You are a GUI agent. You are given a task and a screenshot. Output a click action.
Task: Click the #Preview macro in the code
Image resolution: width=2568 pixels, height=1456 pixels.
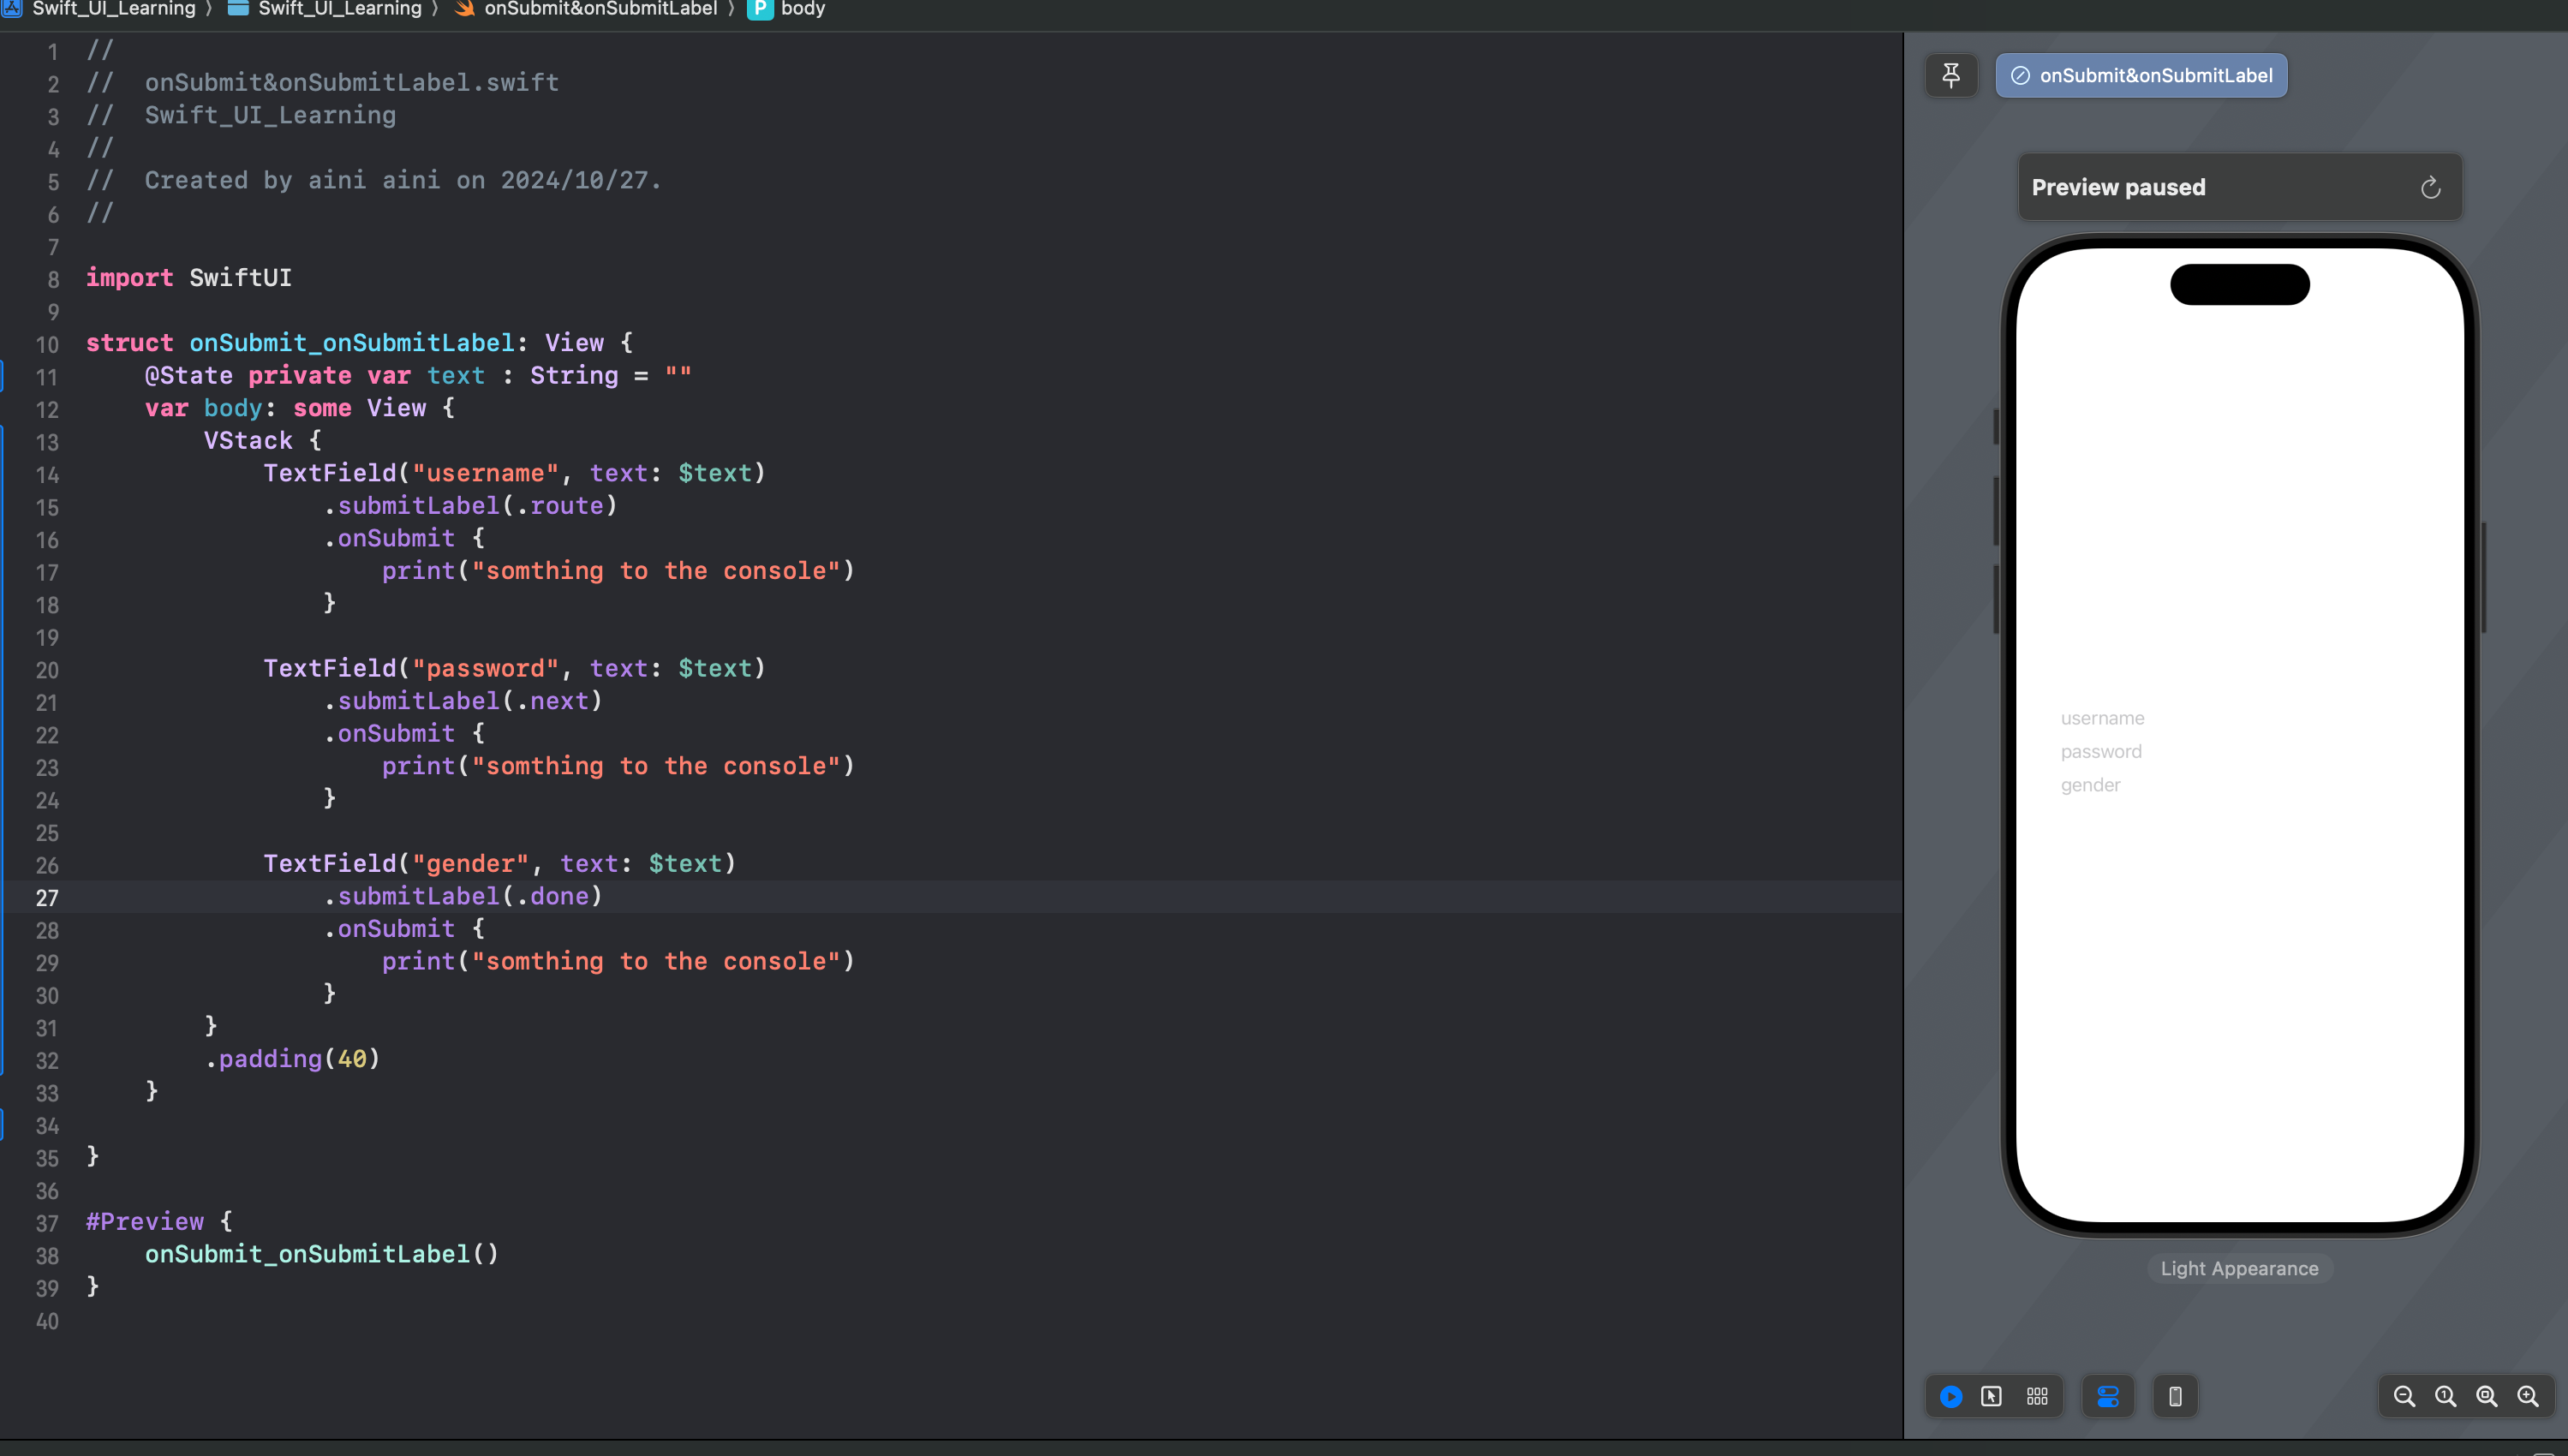[x=145, y=1221]
